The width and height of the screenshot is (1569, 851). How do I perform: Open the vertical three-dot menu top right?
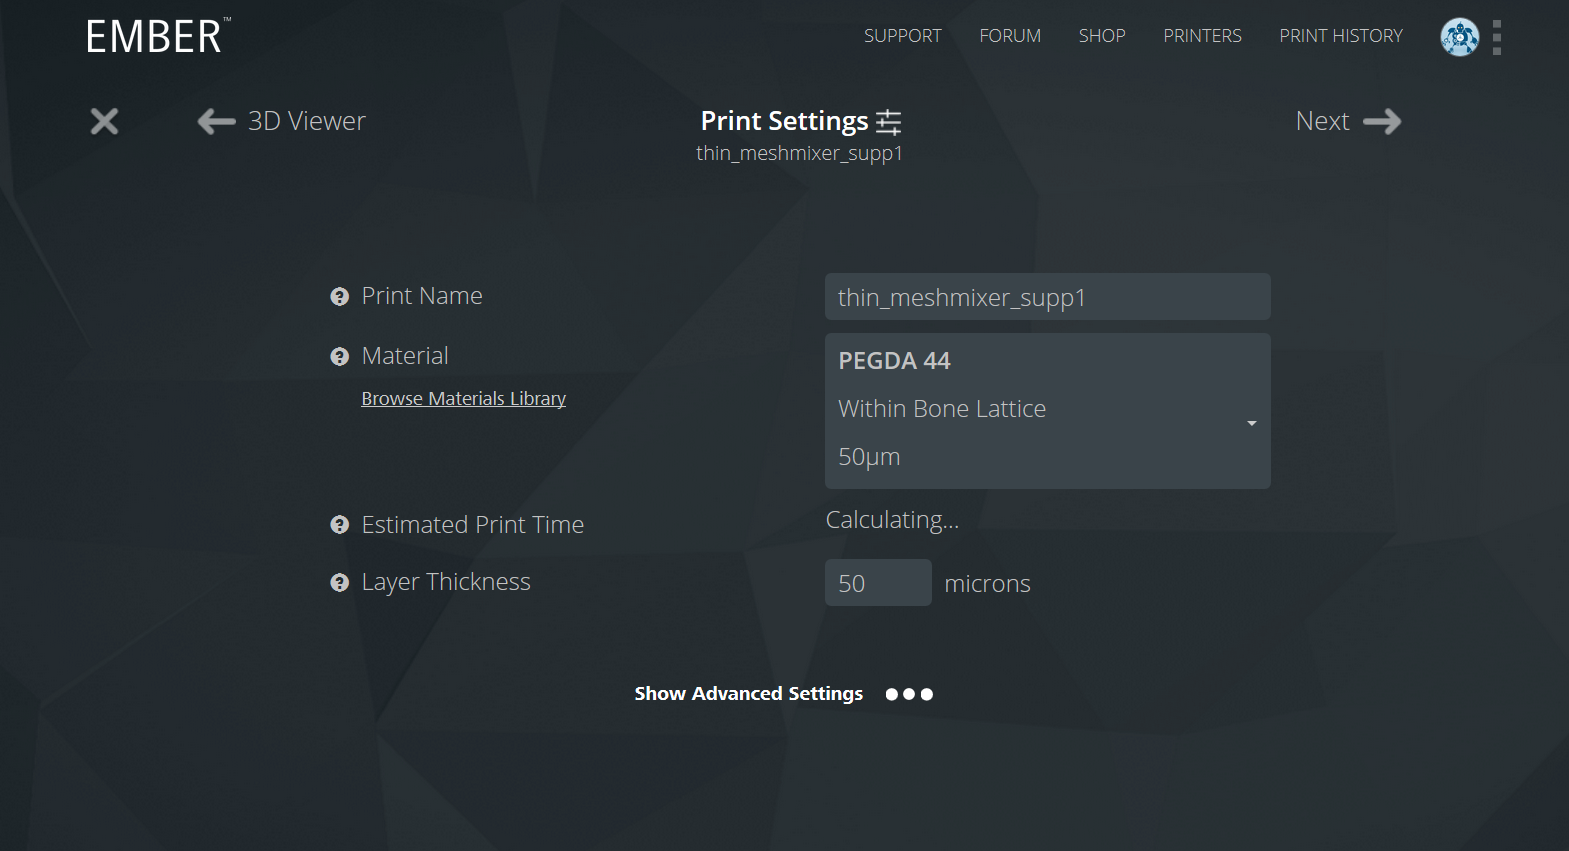pyautogui.click(x=1497, y=36)
